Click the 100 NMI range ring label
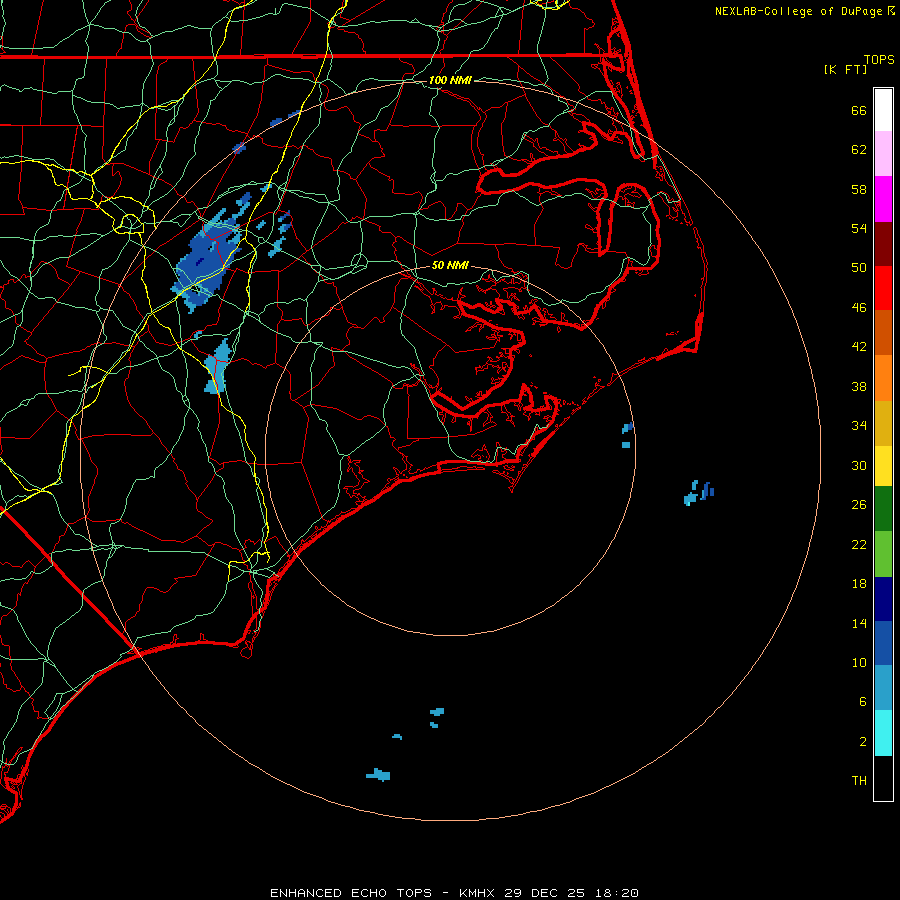 click(x=450, y=80)
